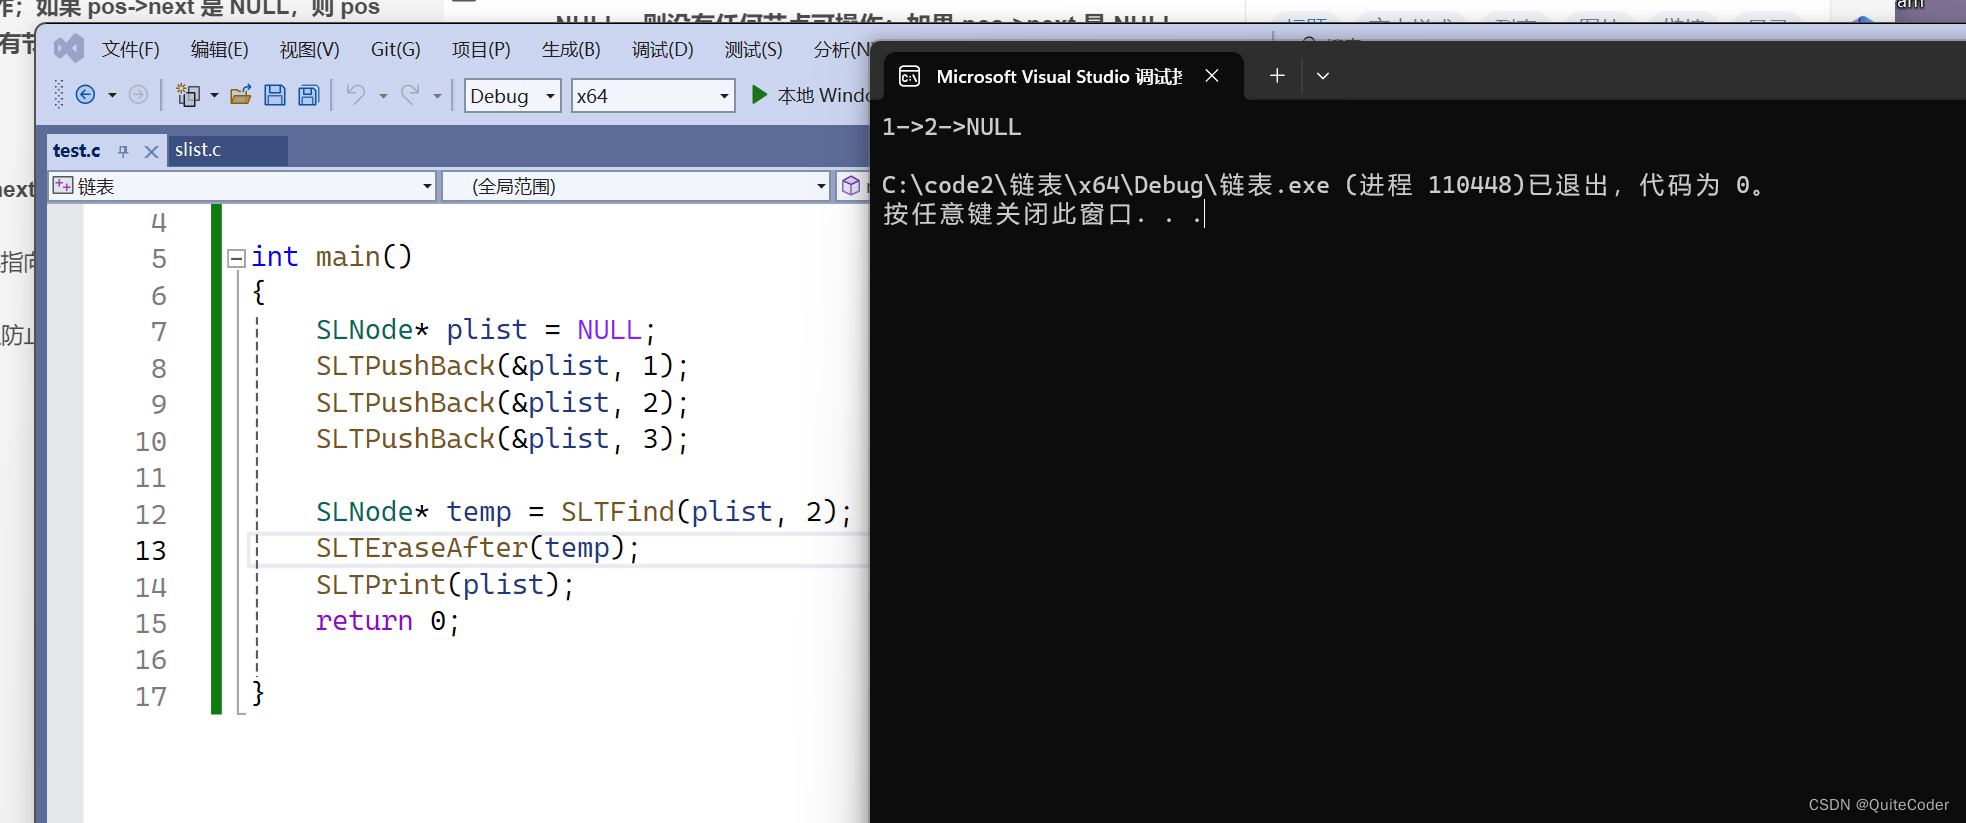
Task: Open the back navigation history dropdown arrow
Action: tap(112, 96)
